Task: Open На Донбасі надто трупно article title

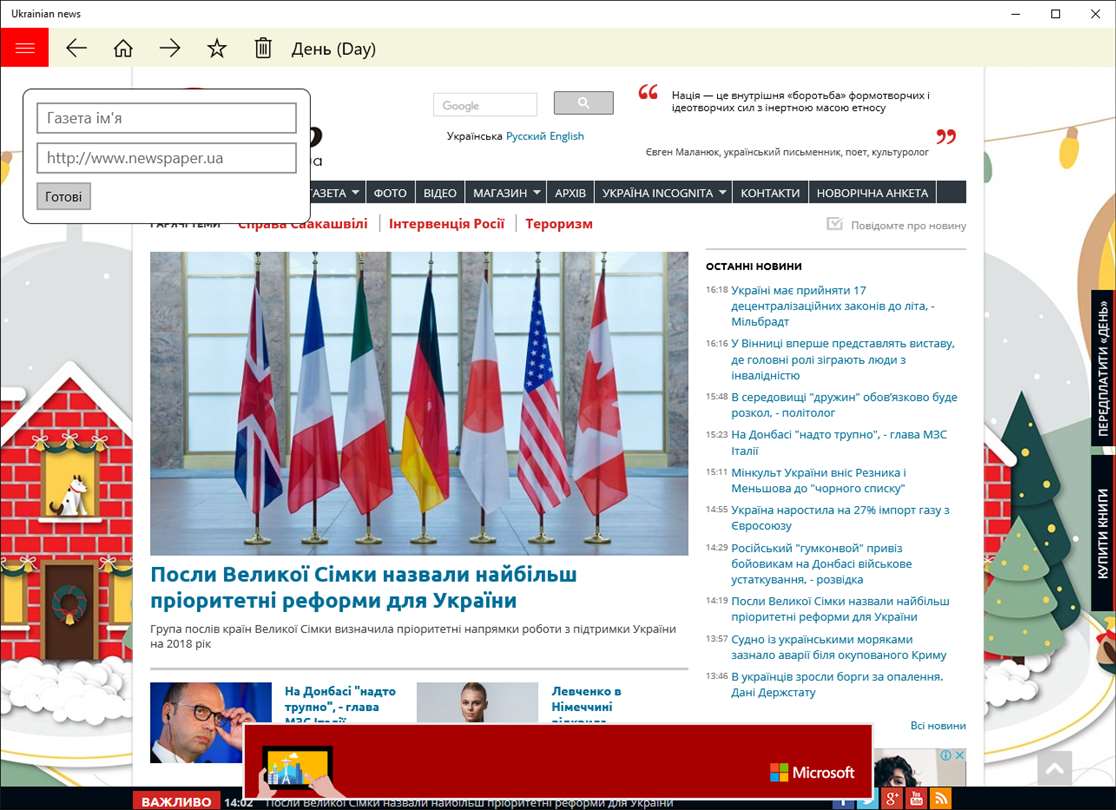Action: point(339,702)
